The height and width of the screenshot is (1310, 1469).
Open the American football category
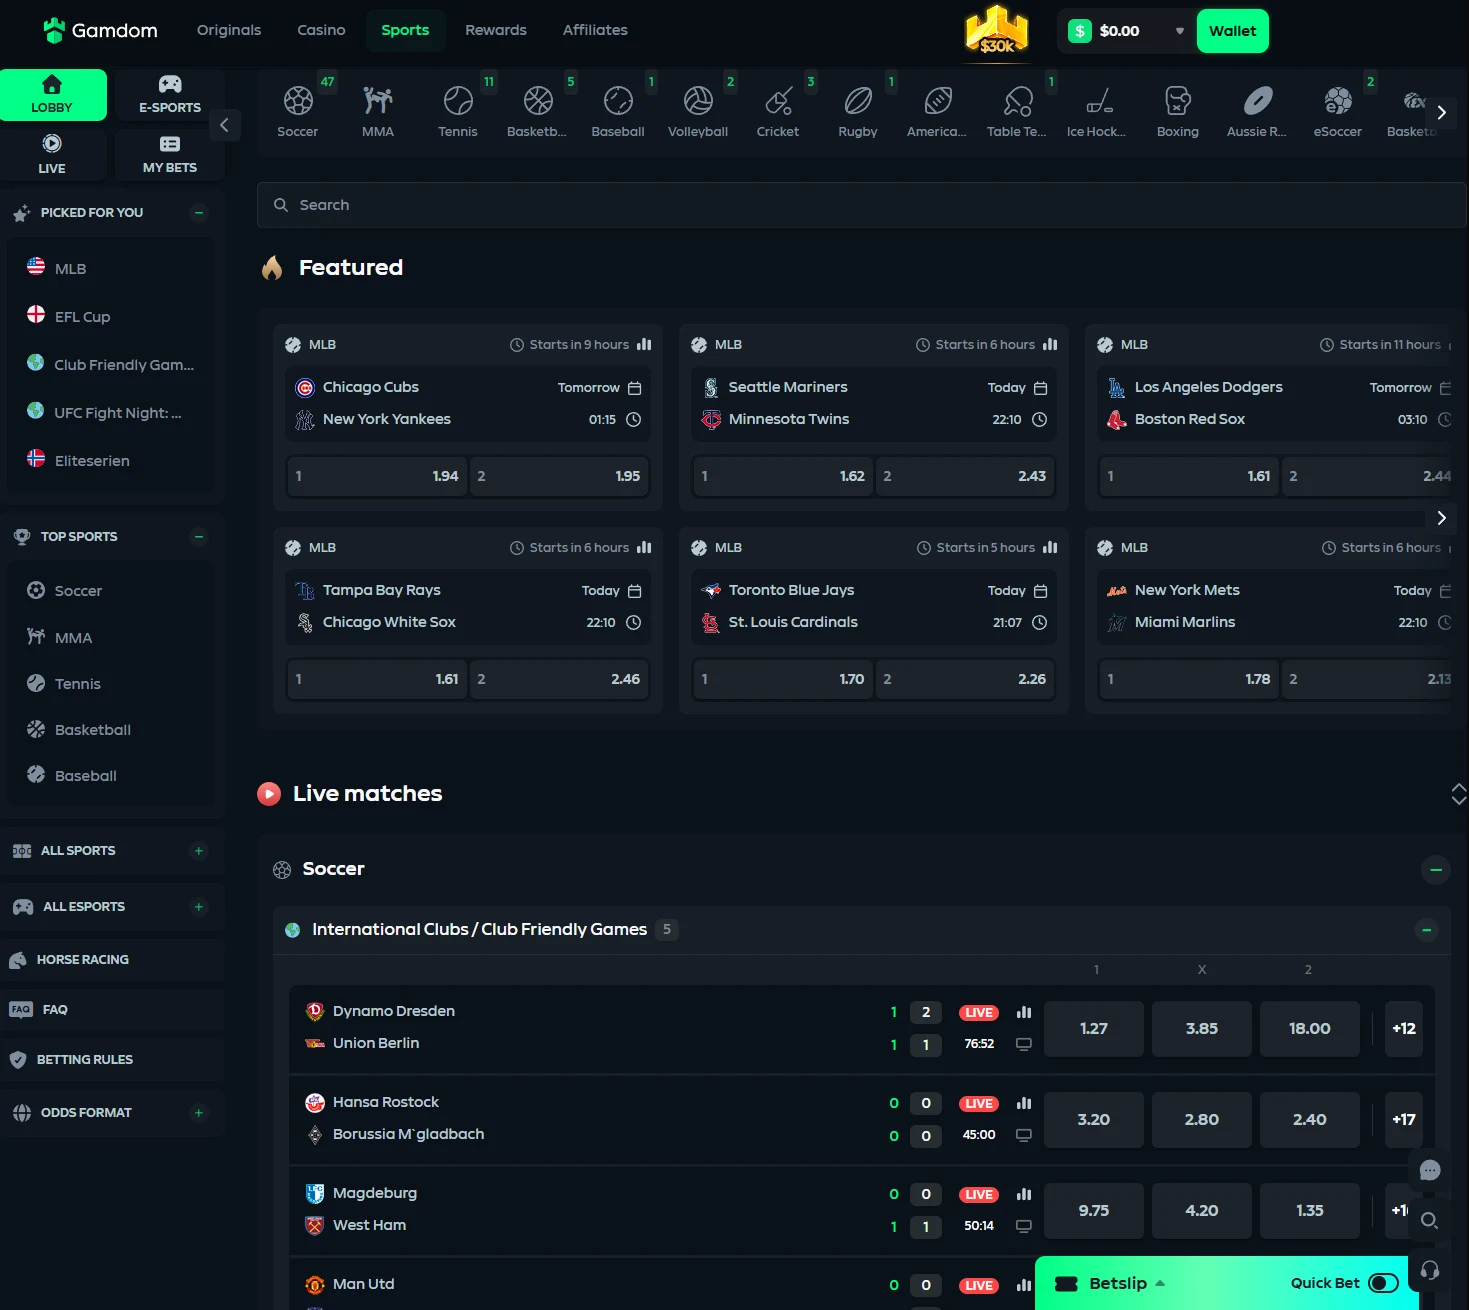[937, 111]
